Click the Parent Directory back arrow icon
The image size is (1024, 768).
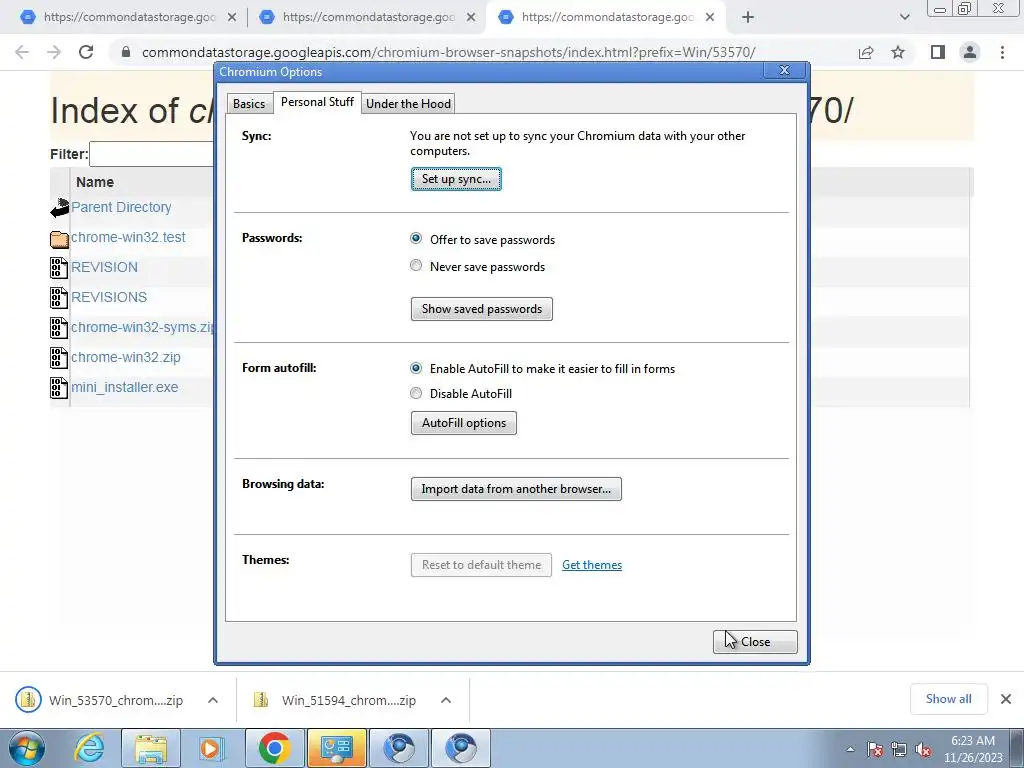[59, 208]
